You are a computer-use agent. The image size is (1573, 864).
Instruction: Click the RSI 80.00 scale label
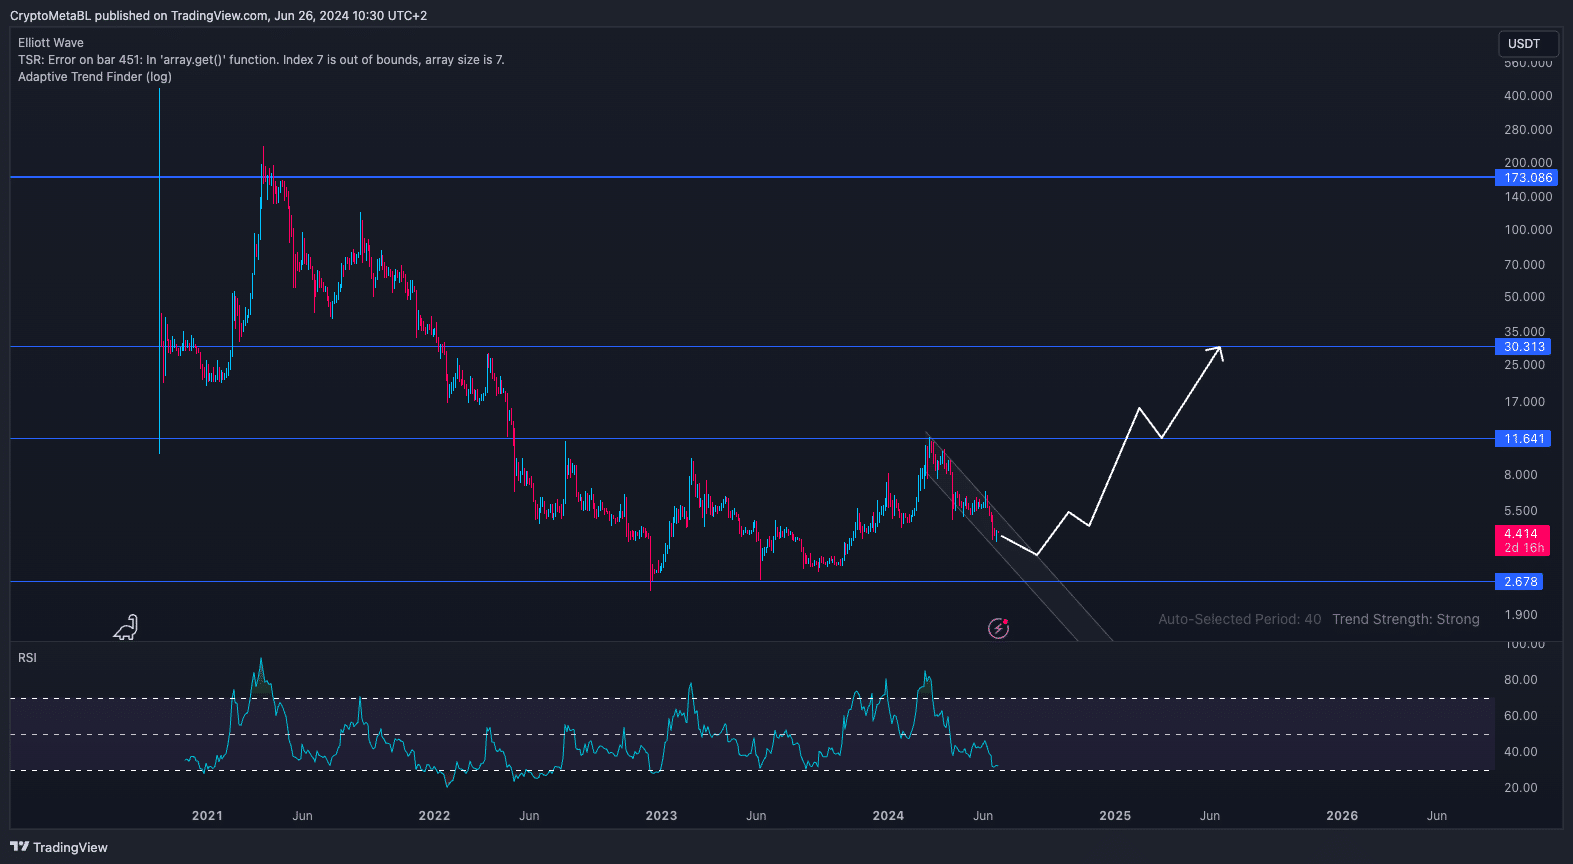pyautogui.click(x=1520, y=680)
